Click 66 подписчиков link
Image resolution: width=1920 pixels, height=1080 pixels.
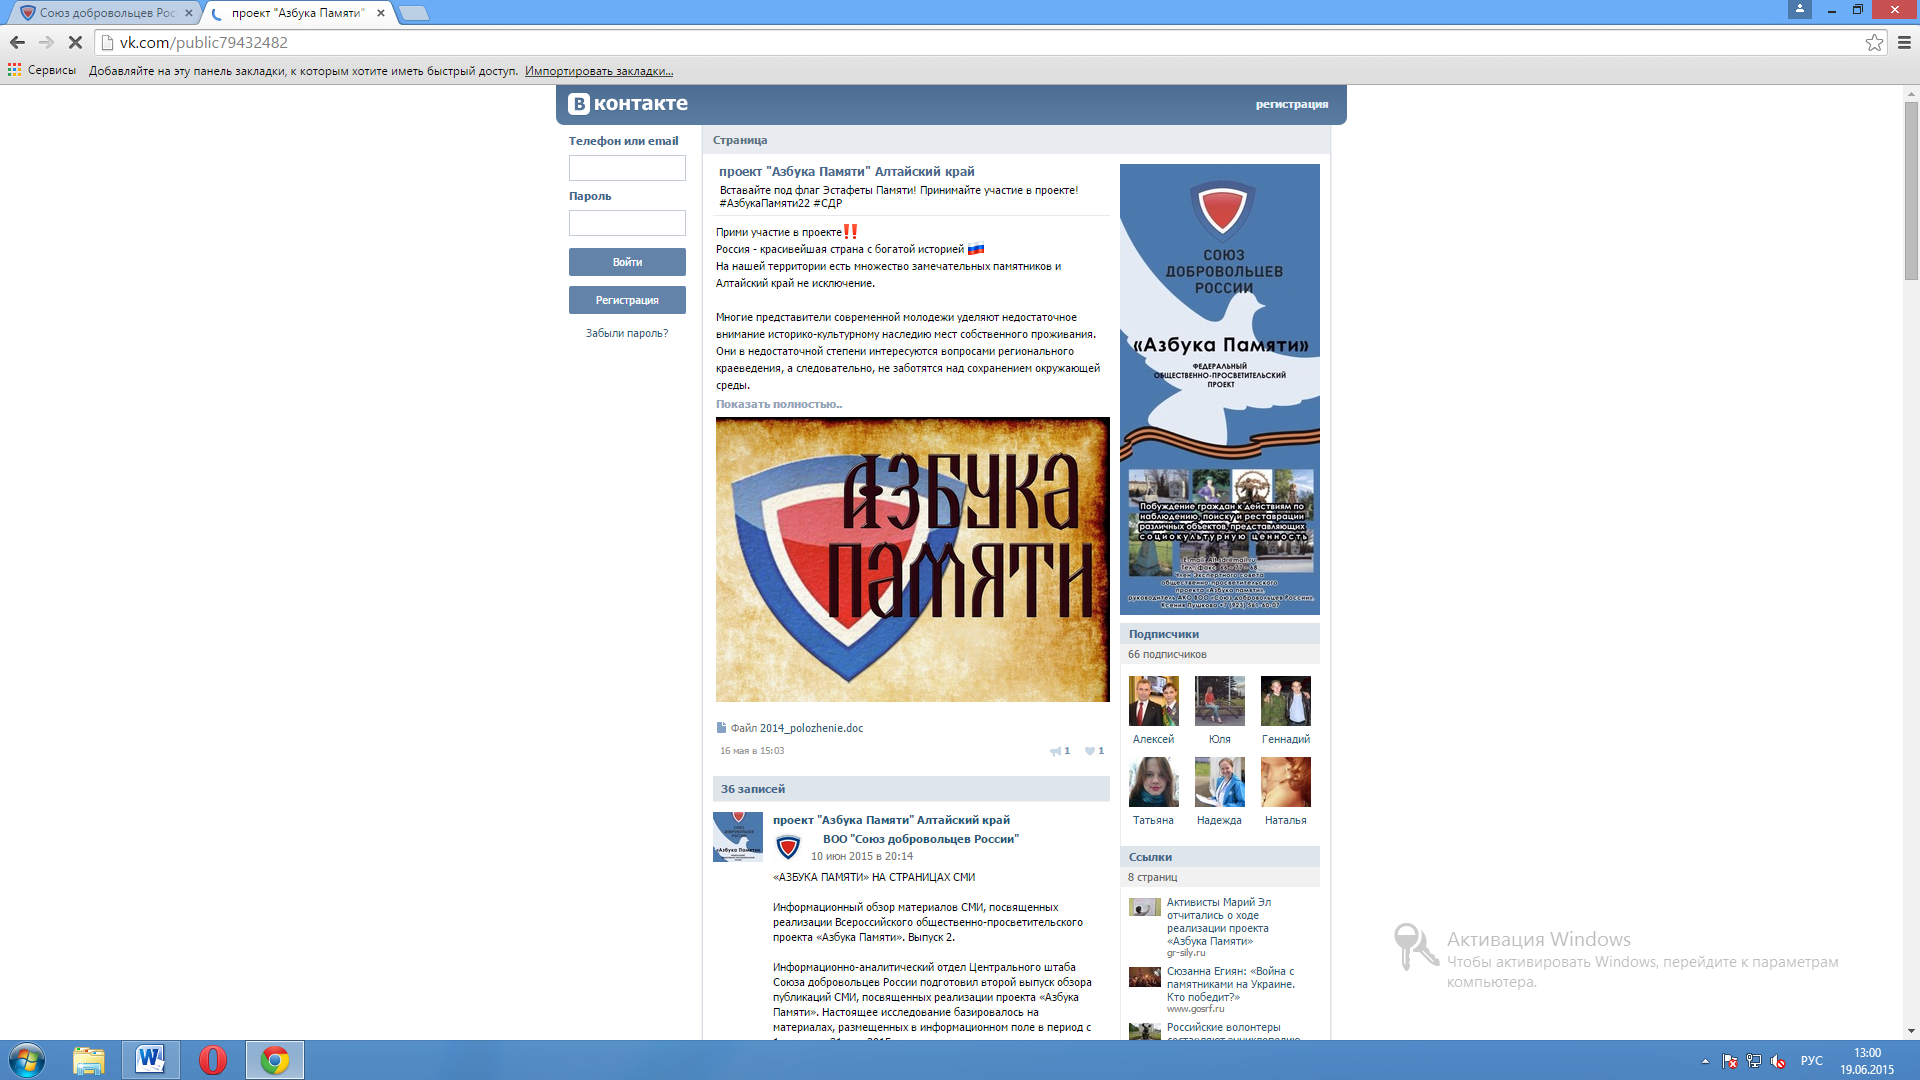[x=1167, y=654]
